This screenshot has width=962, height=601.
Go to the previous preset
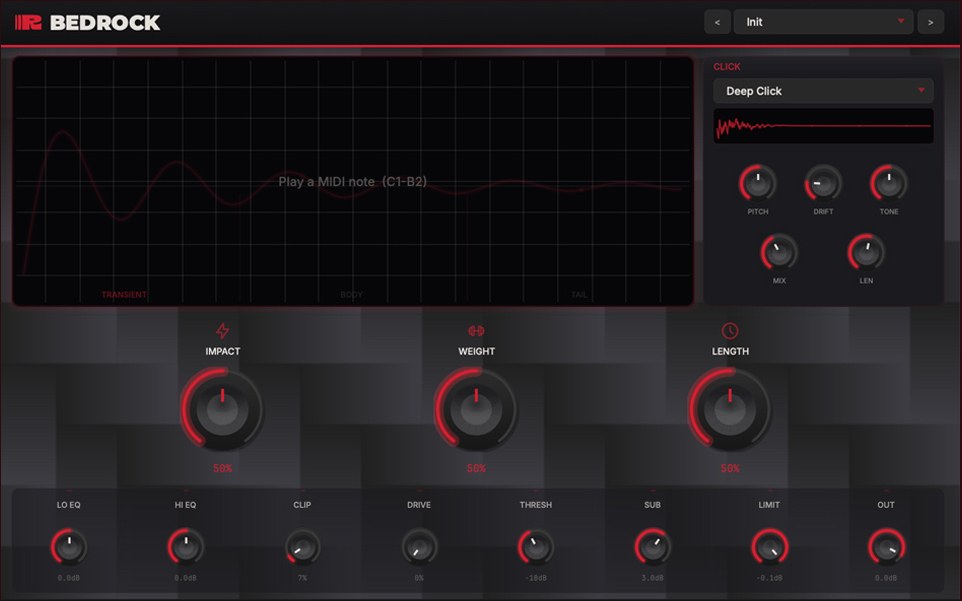pyautogui.click(x=717, y=22)
